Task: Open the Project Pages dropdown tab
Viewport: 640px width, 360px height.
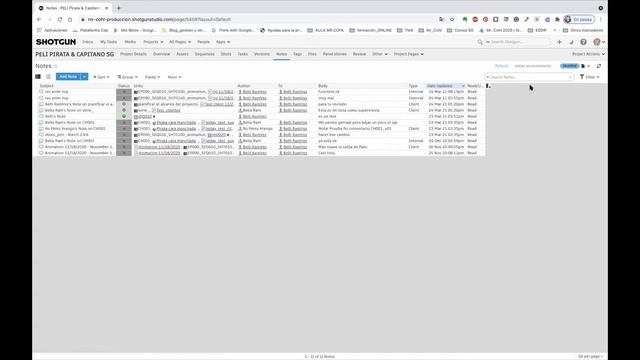Action: click(409, 54)
